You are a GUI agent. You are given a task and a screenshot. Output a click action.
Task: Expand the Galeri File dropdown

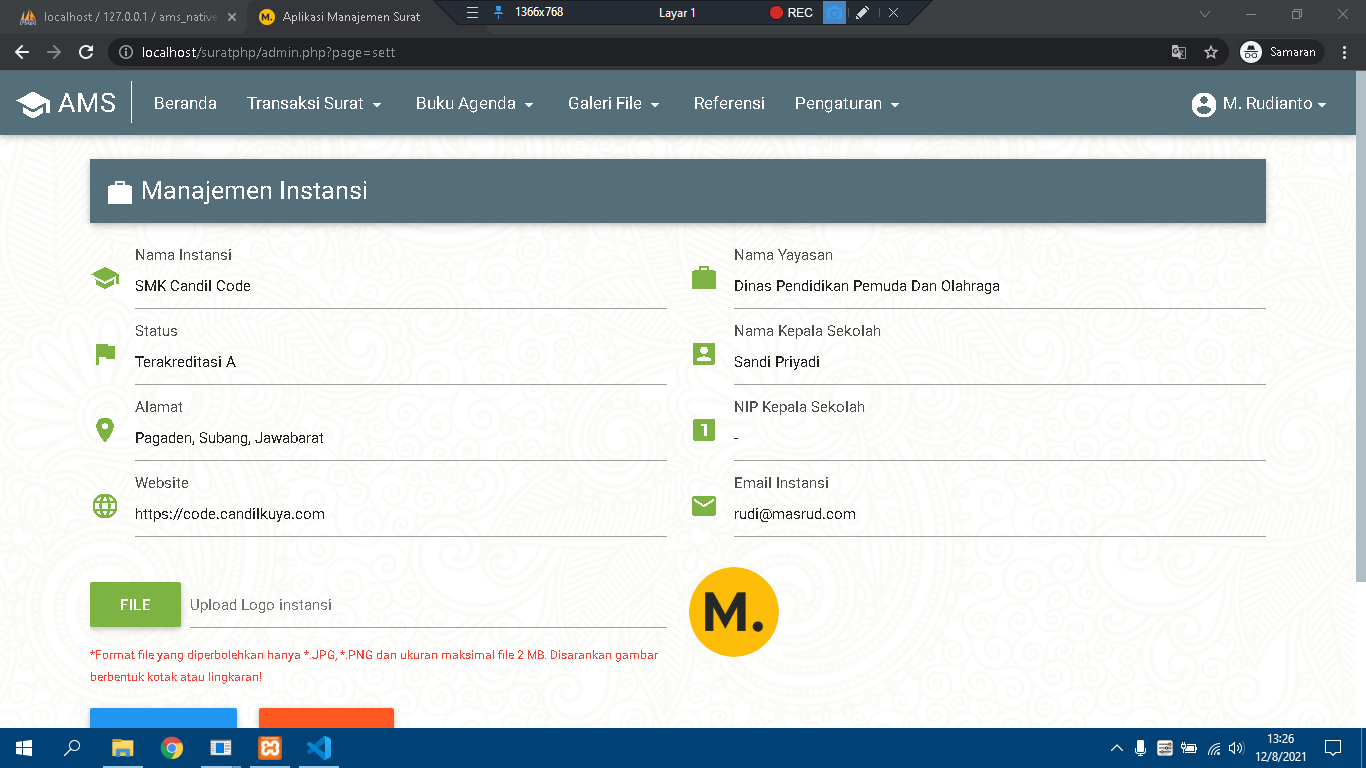[x=613, y=103]
